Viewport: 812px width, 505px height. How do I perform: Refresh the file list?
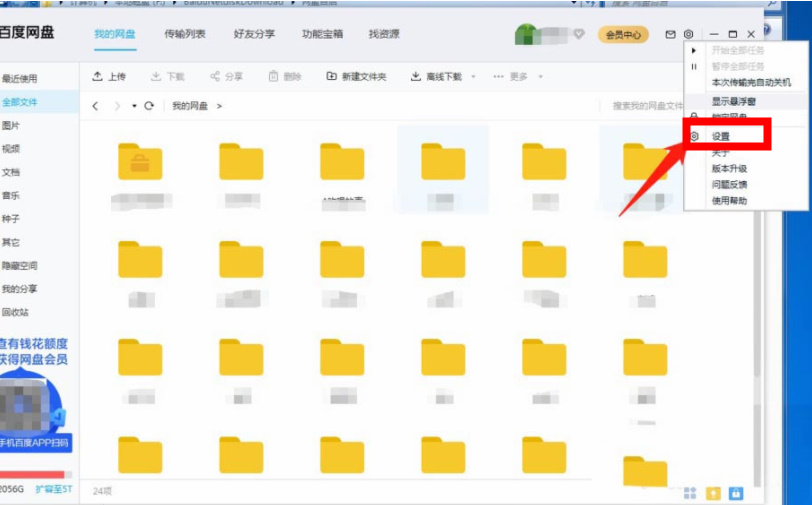click(149, 106)
